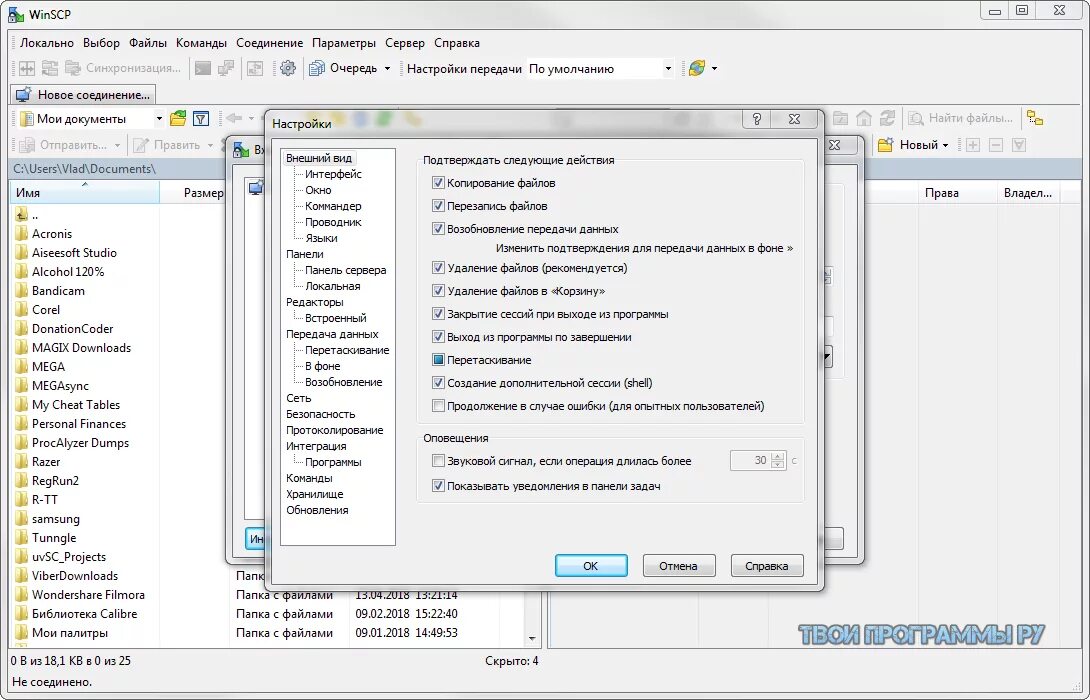
Task: Click Изменить подтверждения для передачи в фоне link
Action: coord(644,248)
